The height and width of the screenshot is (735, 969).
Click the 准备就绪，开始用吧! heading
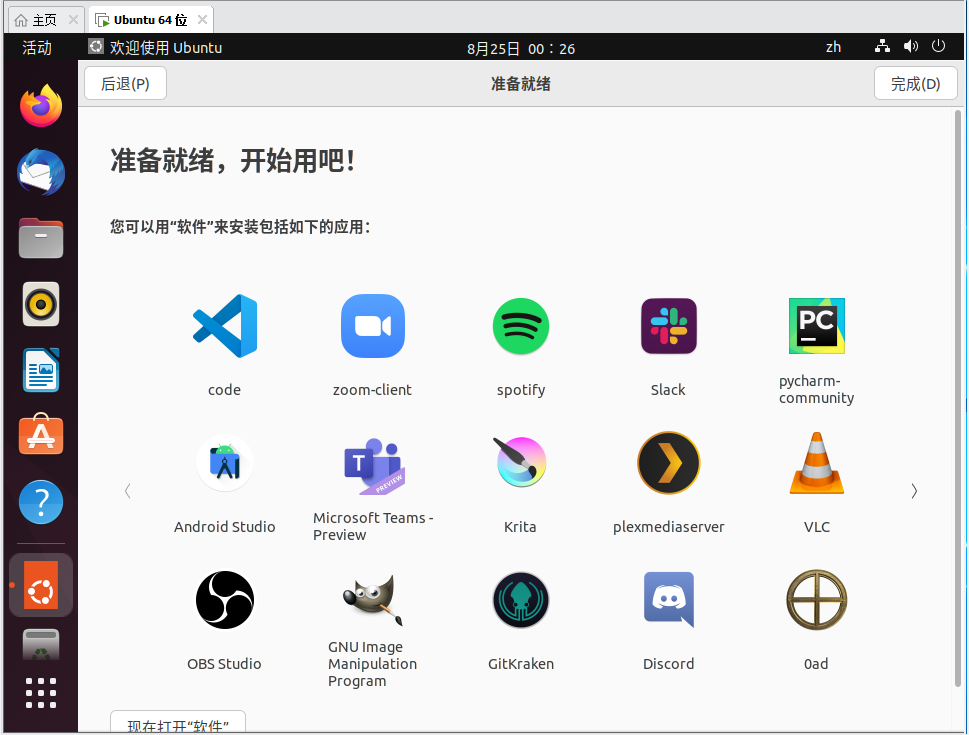[x=233, y=161]
